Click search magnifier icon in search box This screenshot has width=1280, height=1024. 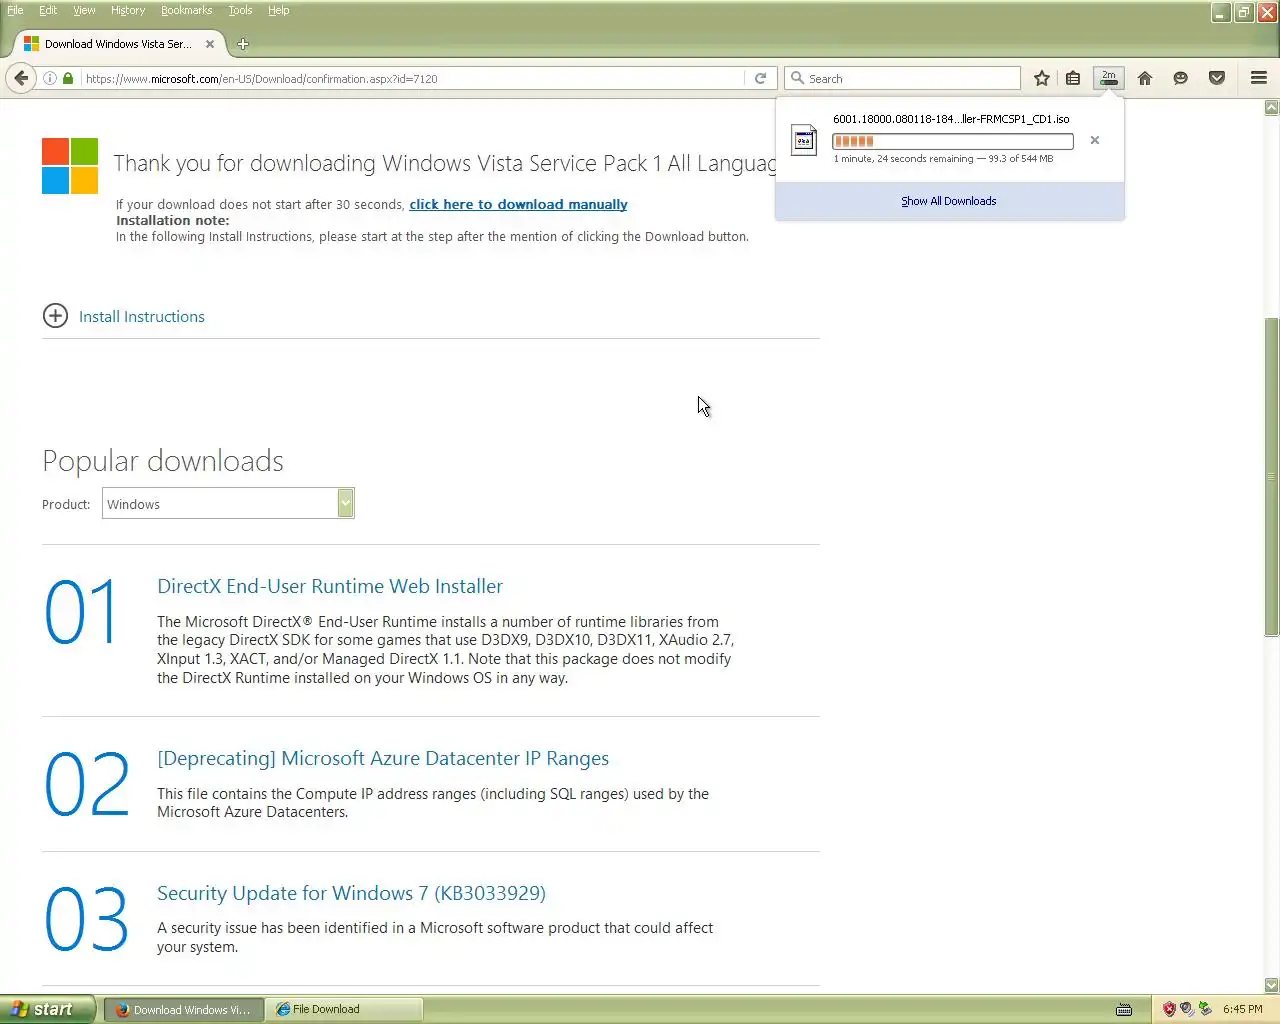click(797, 78)
